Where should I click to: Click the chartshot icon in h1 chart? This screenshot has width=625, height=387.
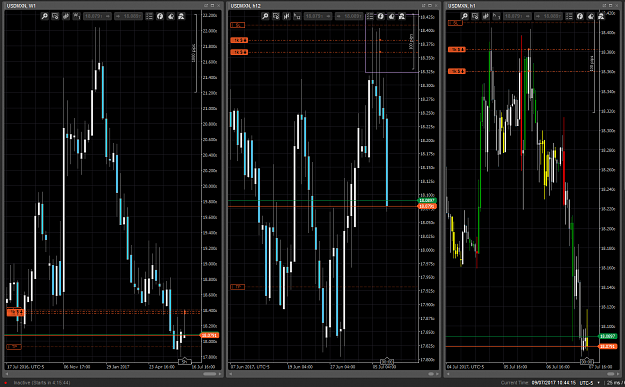(590, 16)
